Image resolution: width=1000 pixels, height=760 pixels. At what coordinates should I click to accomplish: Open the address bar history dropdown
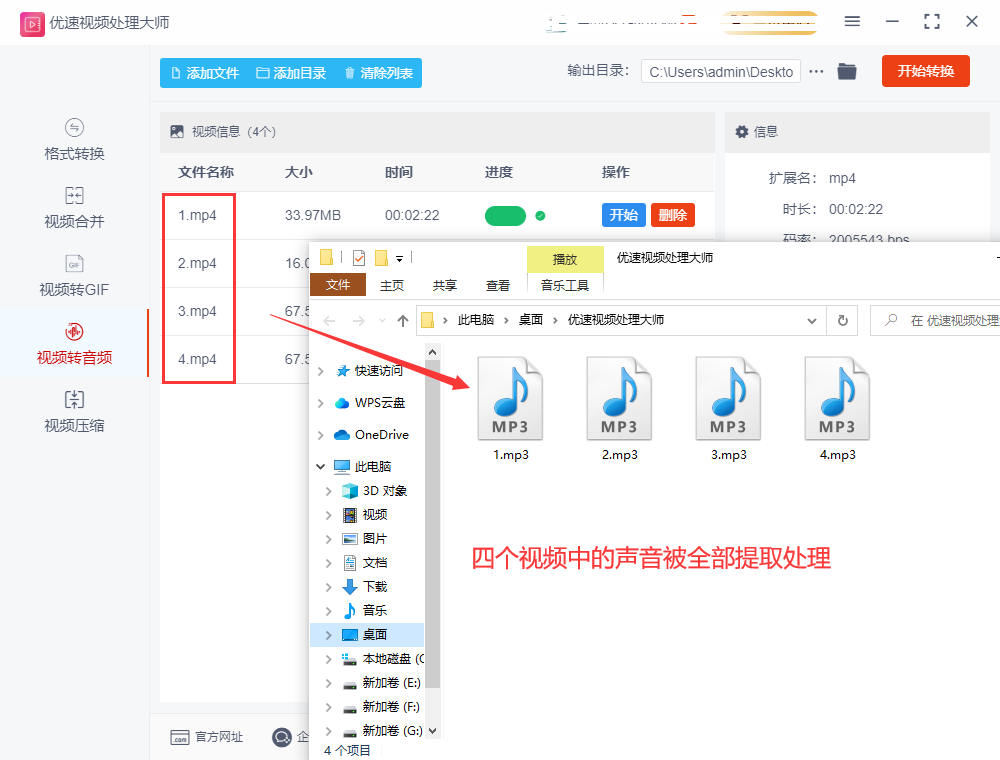pyautogui.click(x=812, y=320)
